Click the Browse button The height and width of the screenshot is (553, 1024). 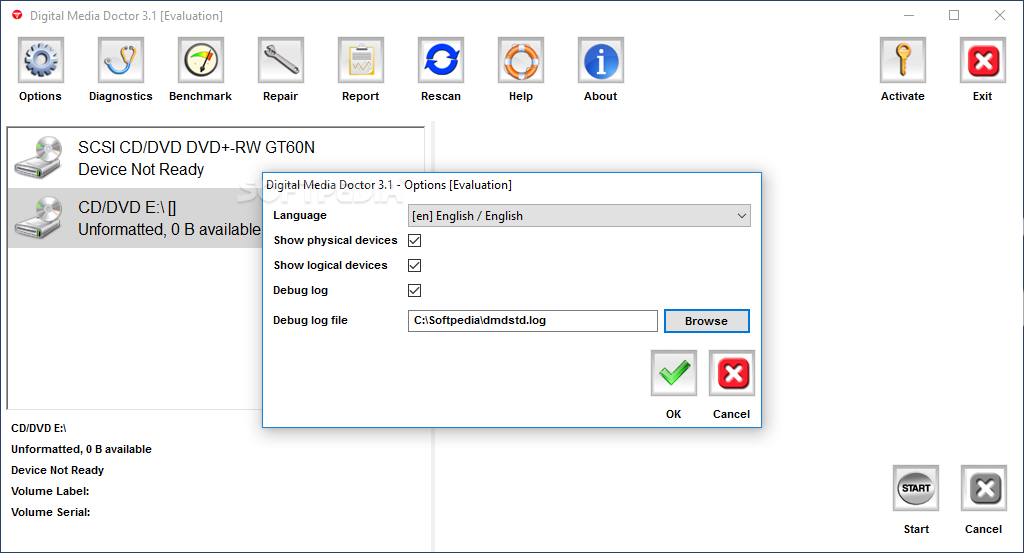[707, 321]
